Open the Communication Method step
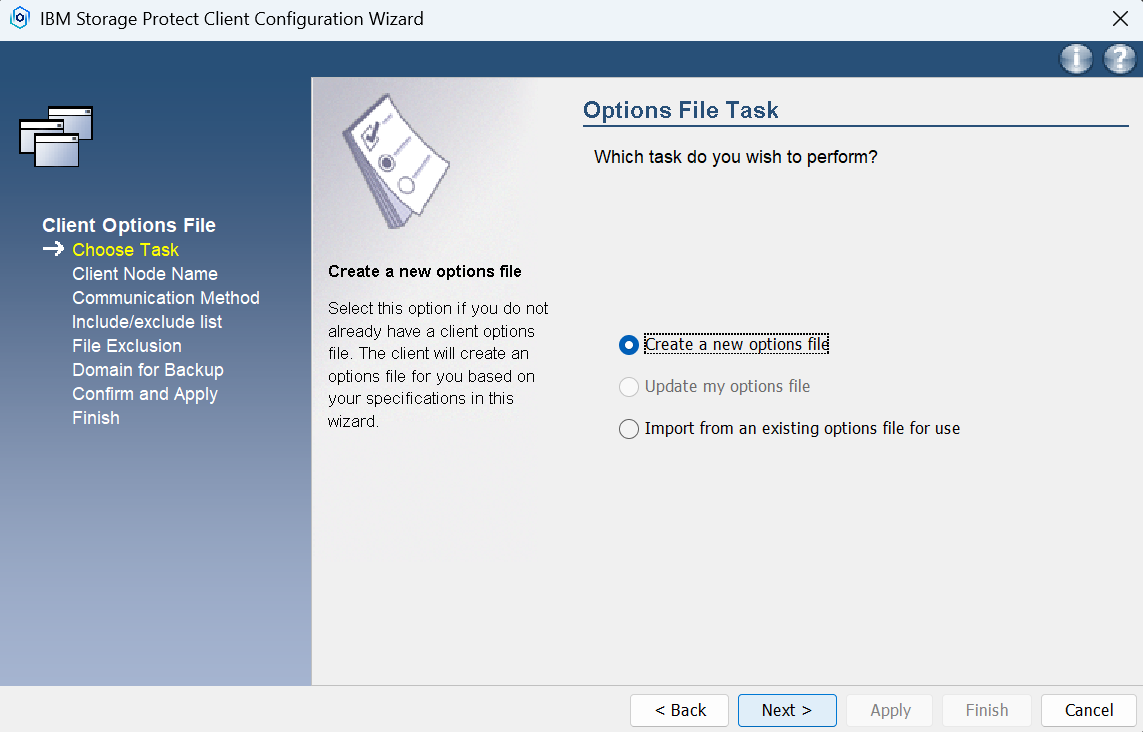 tap(165, 298)
